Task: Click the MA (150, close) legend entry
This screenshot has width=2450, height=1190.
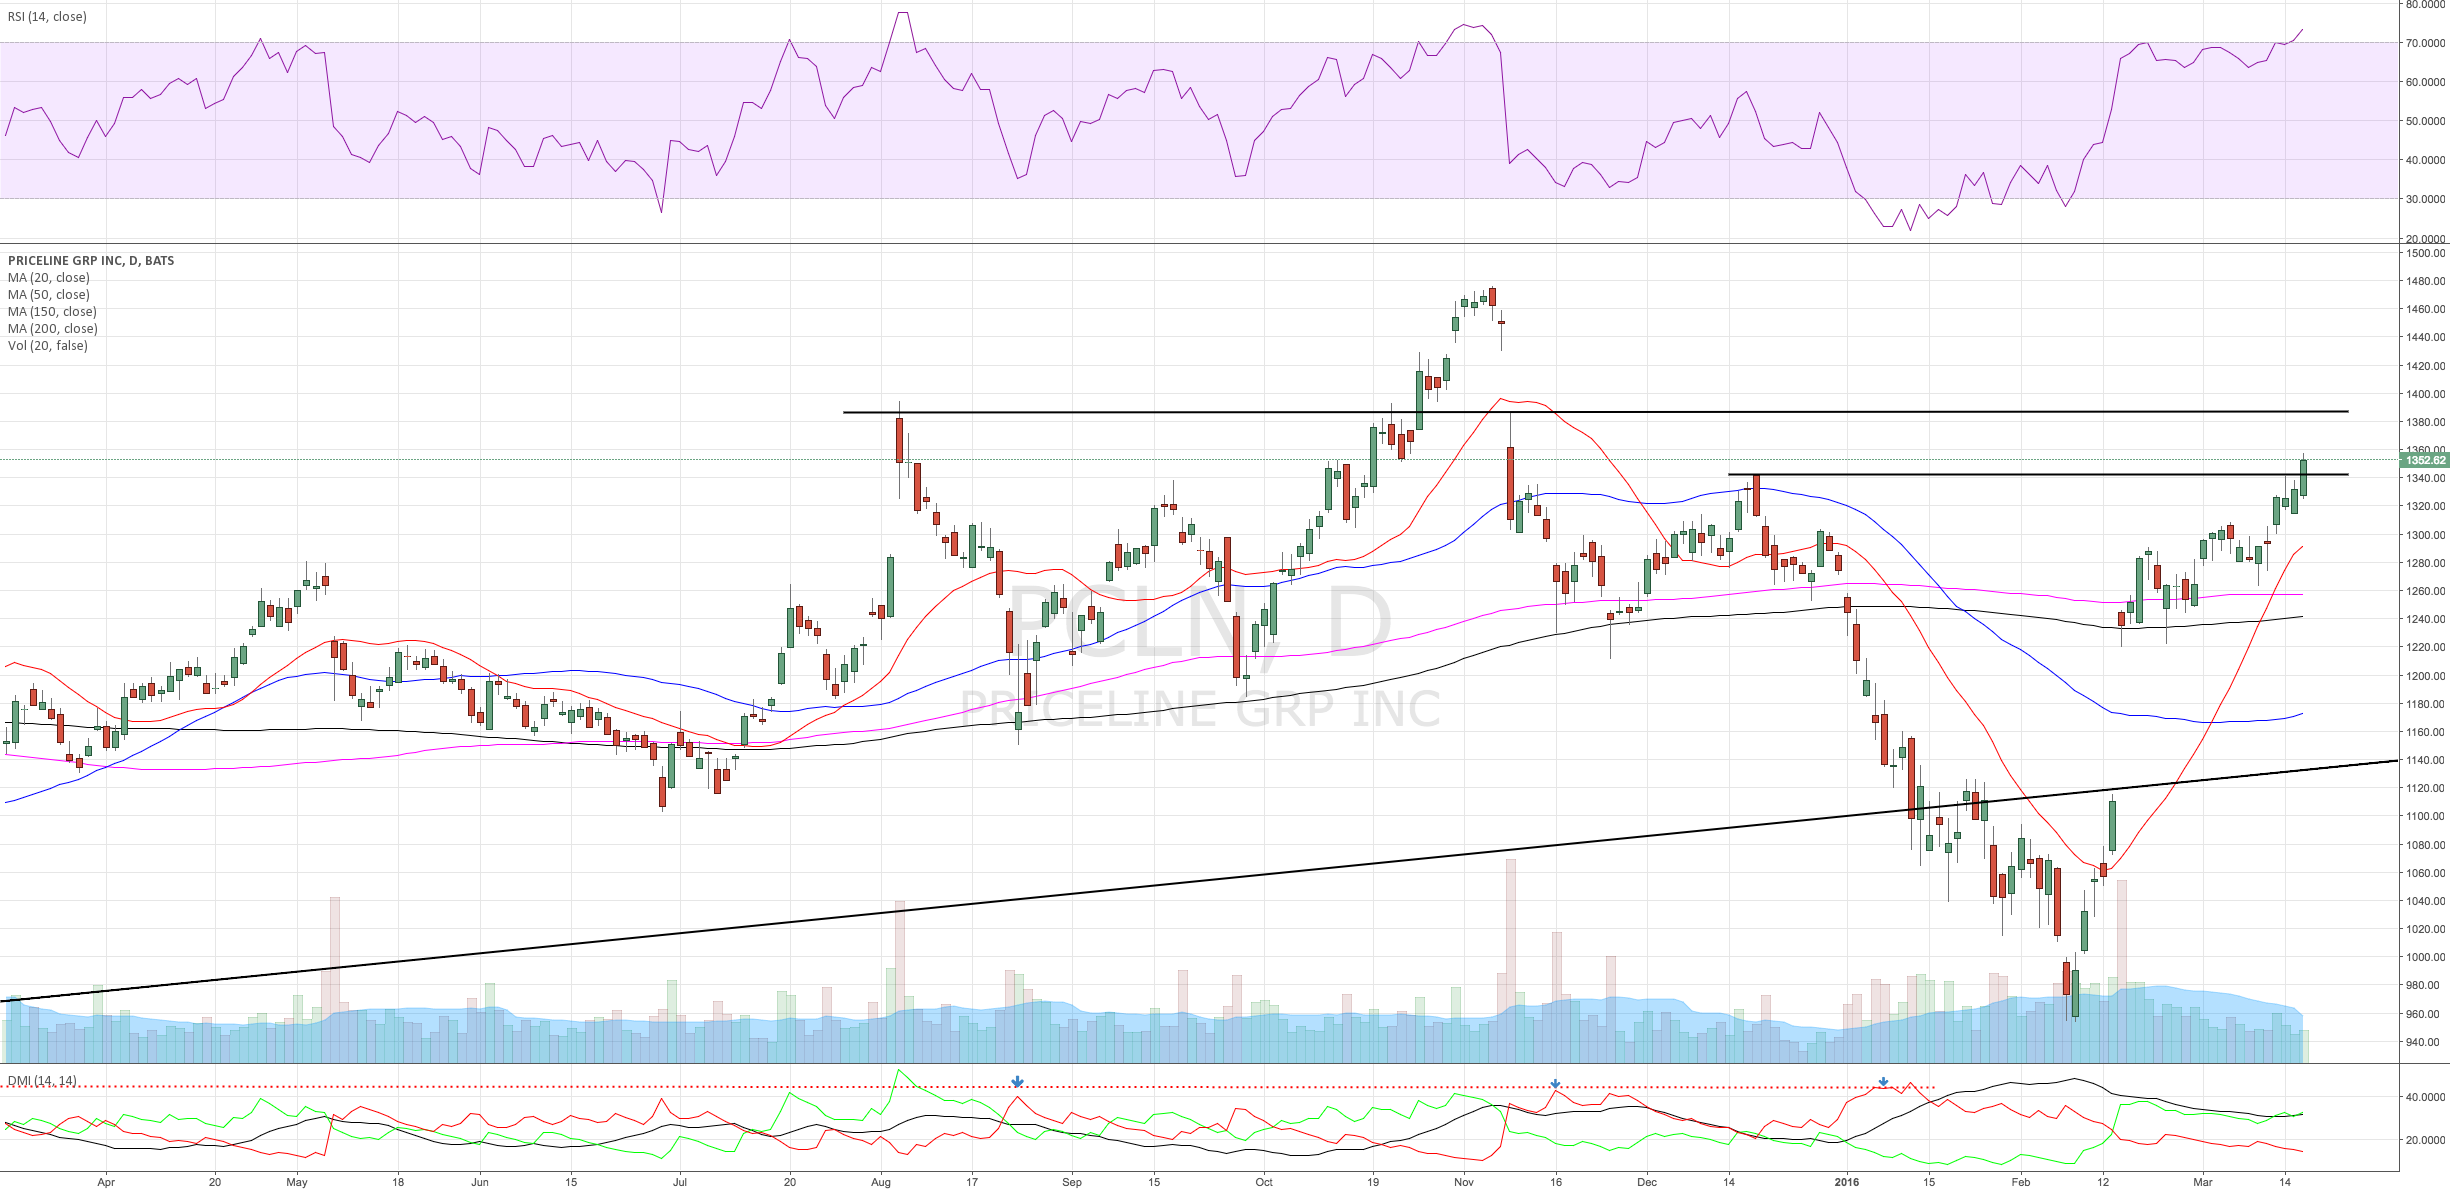Action: [52, 312]
